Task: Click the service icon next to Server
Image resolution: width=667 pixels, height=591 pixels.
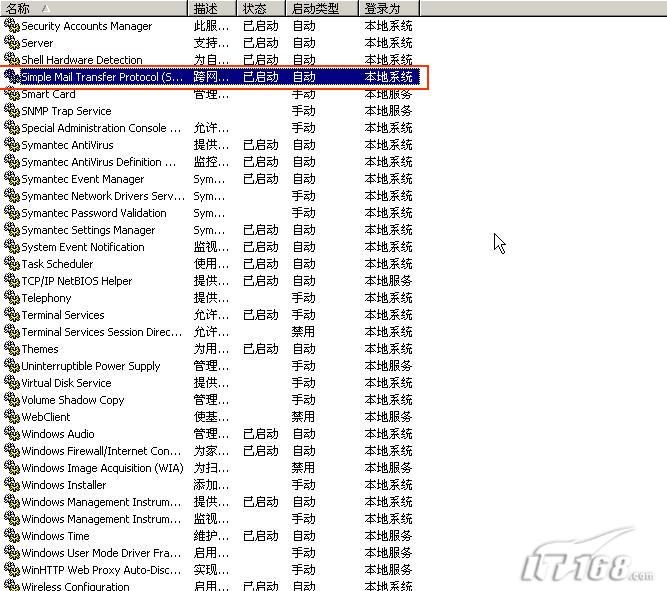Action: point(12,43)
